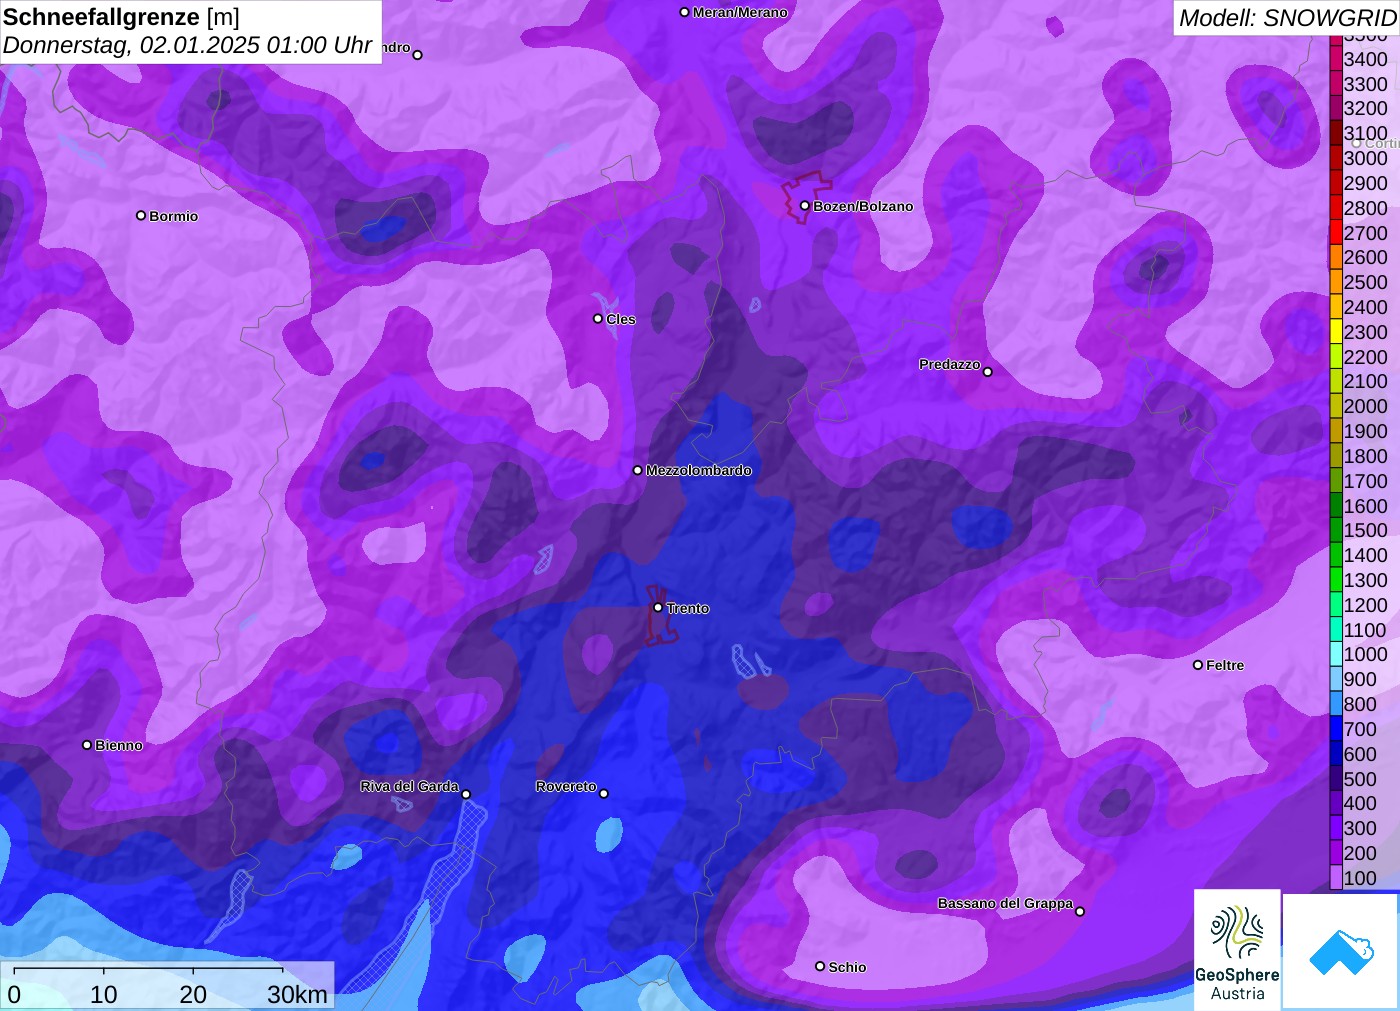Click the date Donnerstag, 02.01.2025 01:00 Uhr
This screenshot has height=1011, width=1400.
click(x=187, y=45)
